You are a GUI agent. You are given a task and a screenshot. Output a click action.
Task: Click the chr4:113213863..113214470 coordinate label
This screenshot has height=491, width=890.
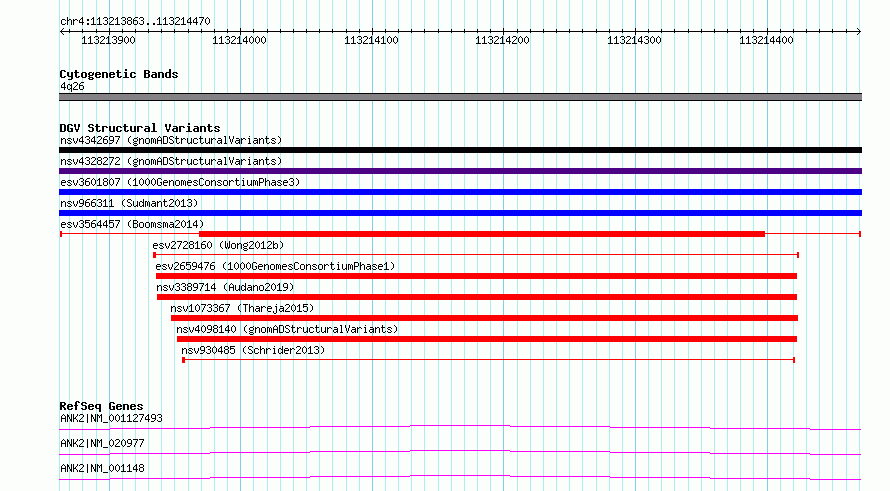coord(135,22)
